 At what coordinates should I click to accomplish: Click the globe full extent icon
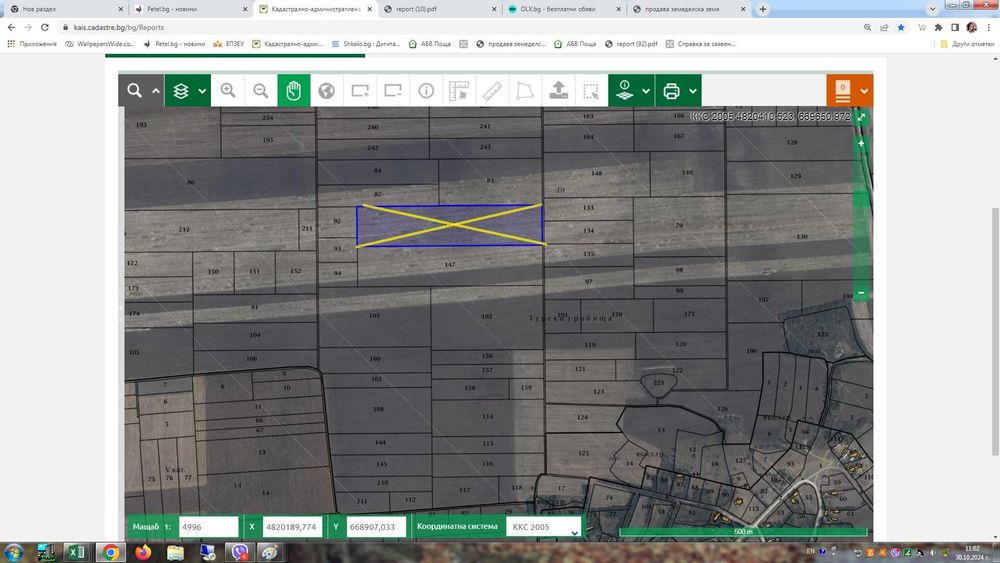coord(326,91)
